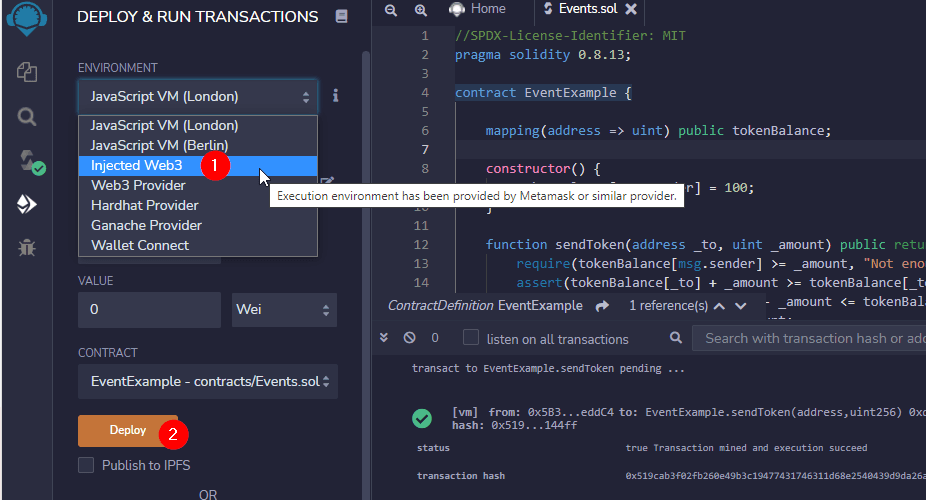Choose Injected Web3 environment
The width and height of the screenshot is (926, 500).
click(198, 165)
